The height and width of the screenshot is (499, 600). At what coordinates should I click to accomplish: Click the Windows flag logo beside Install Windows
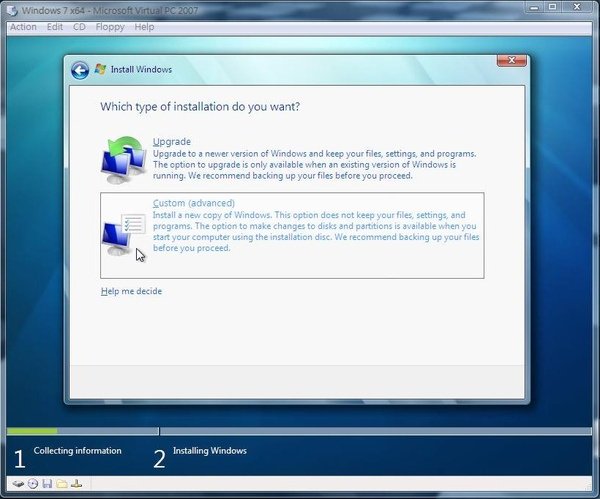(100, 70)
